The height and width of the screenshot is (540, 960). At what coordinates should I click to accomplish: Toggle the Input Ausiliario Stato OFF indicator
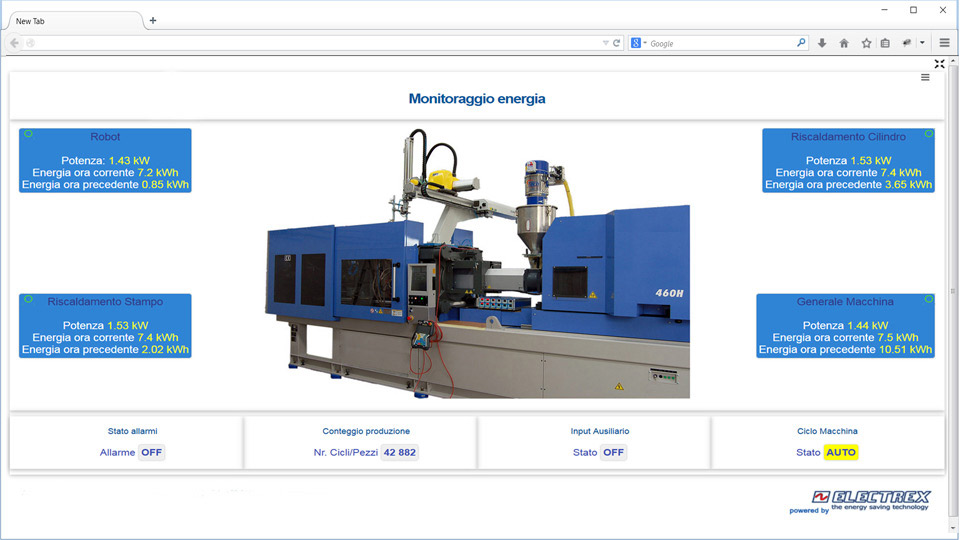(x=613, y=452)
